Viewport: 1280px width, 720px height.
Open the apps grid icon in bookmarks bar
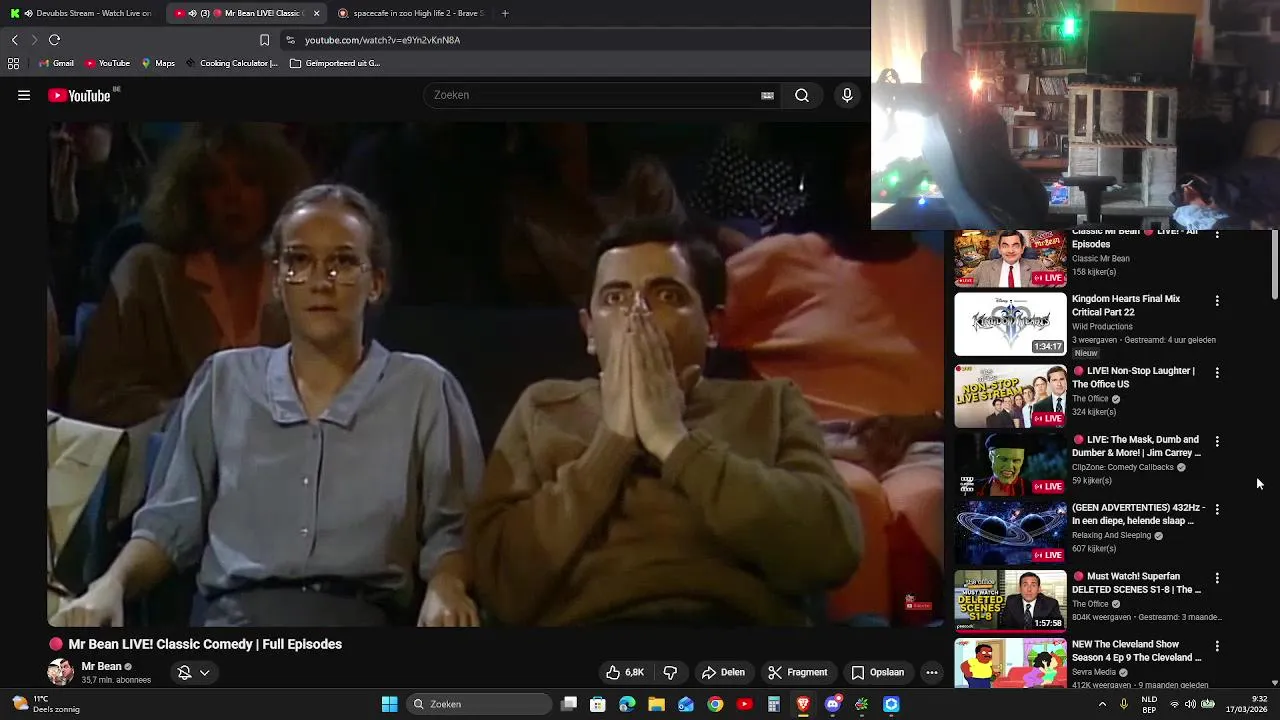(x=13, y=63)
